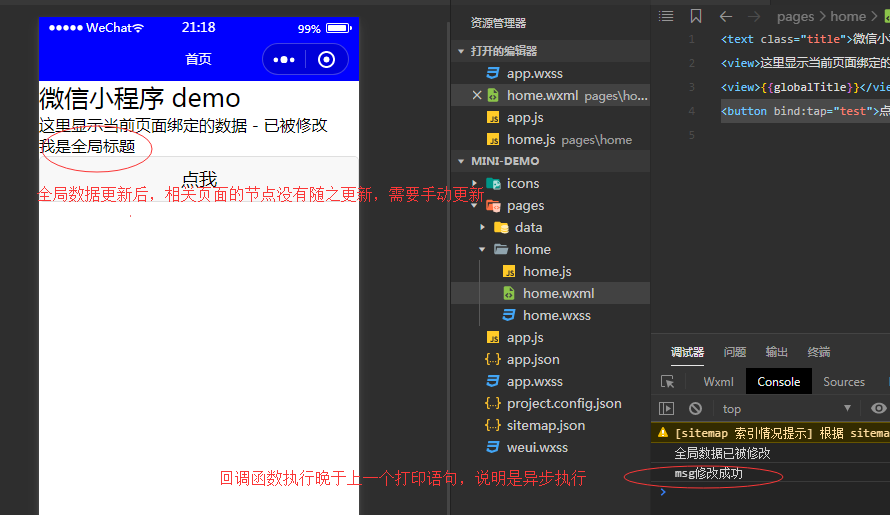
Task: Close home.wxml in open editors
Action: (x=477, y=95)
